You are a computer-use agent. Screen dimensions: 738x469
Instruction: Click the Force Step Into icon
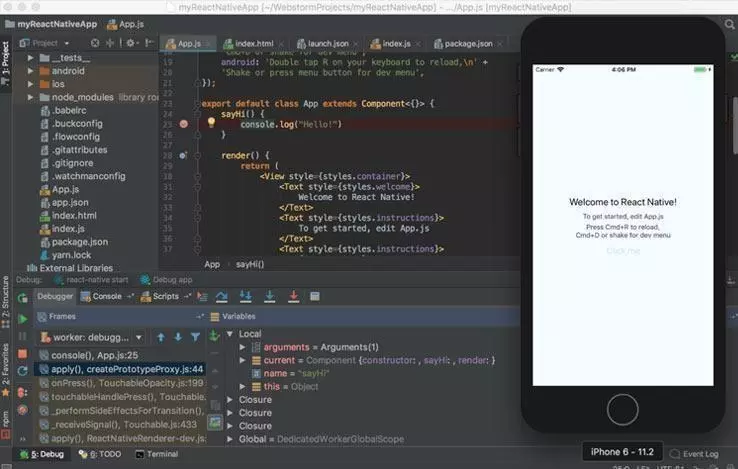point(270,296)
